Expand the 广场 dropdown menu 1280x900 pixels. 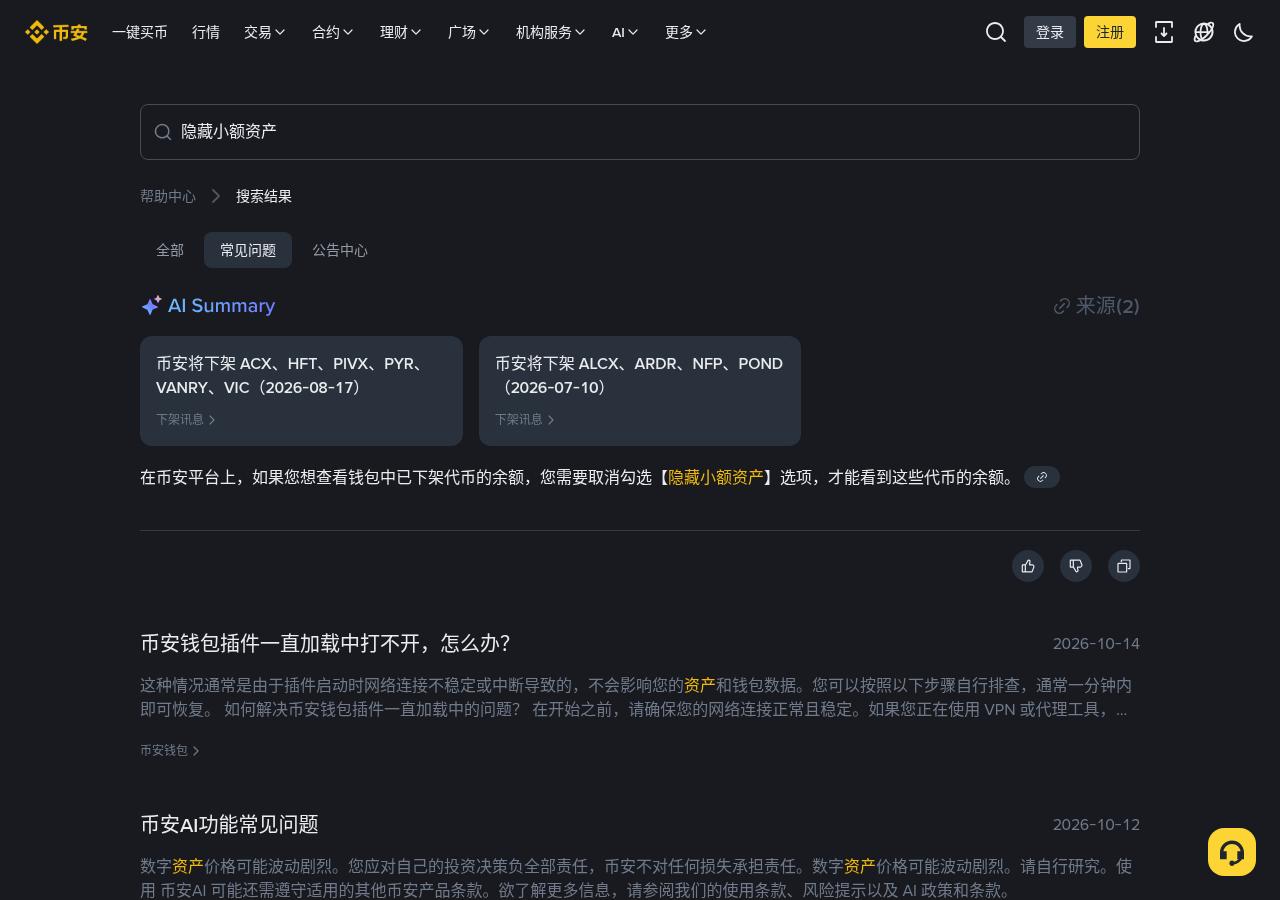tap(469, 32)
